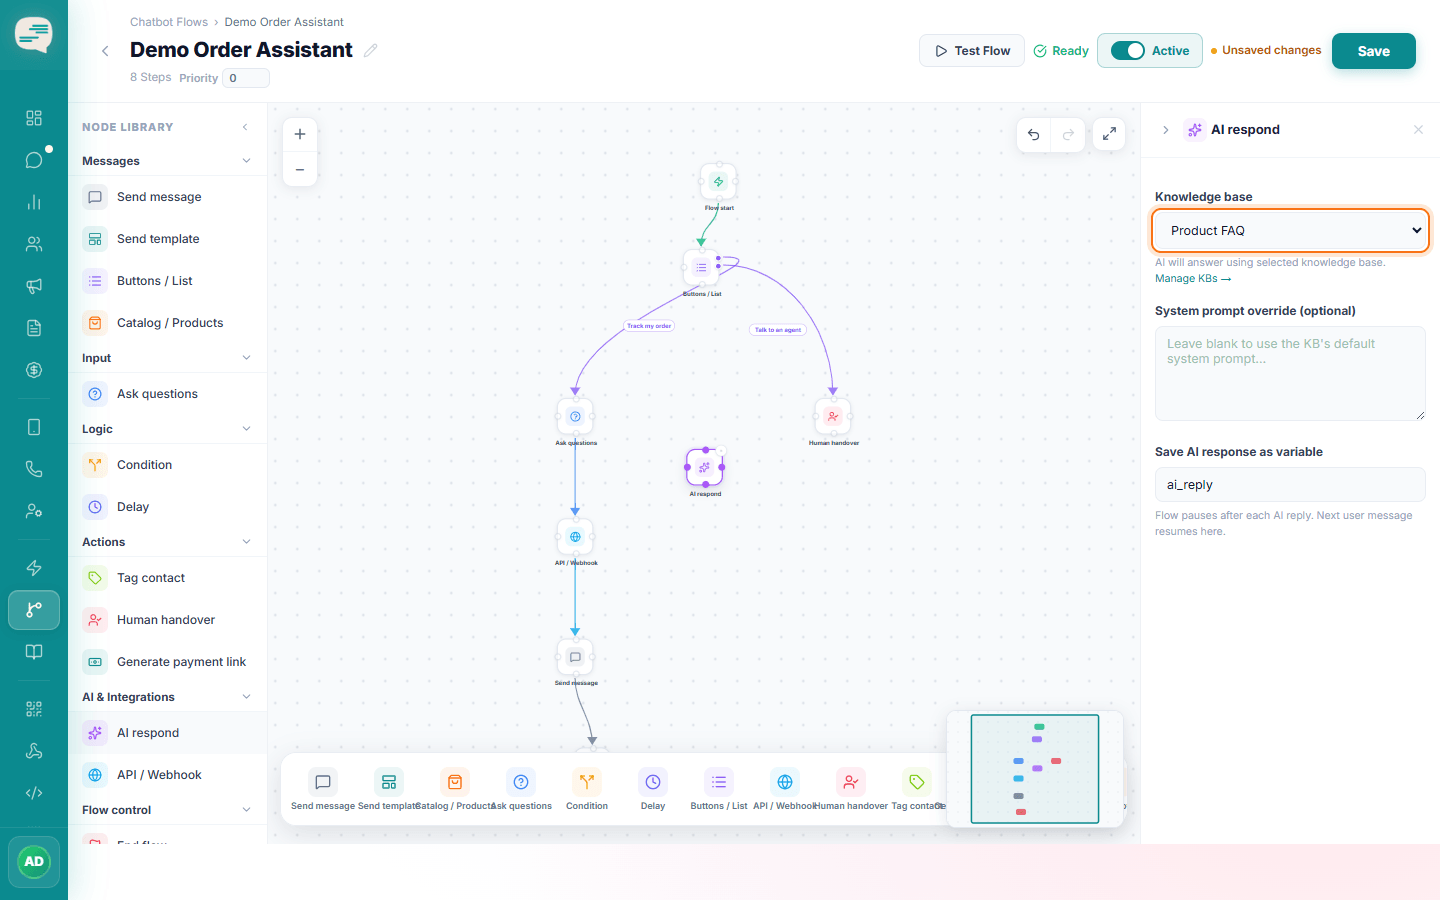
Task: Click the Chatbot Flows breadcrumb
Action: click(169, 22)
